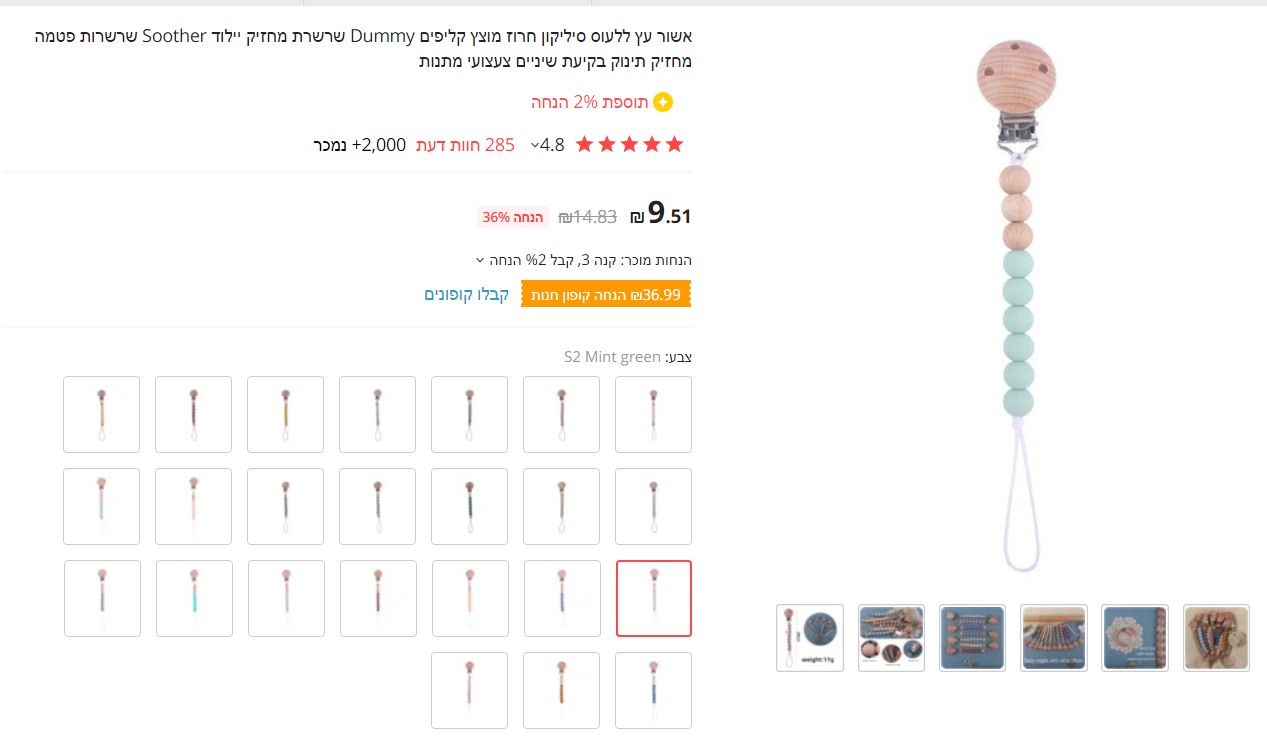The height and width of the screenshot is (752, 1267).
Task: Select the thumbnail showing weight:17g
Action: (x=810, y=638)
